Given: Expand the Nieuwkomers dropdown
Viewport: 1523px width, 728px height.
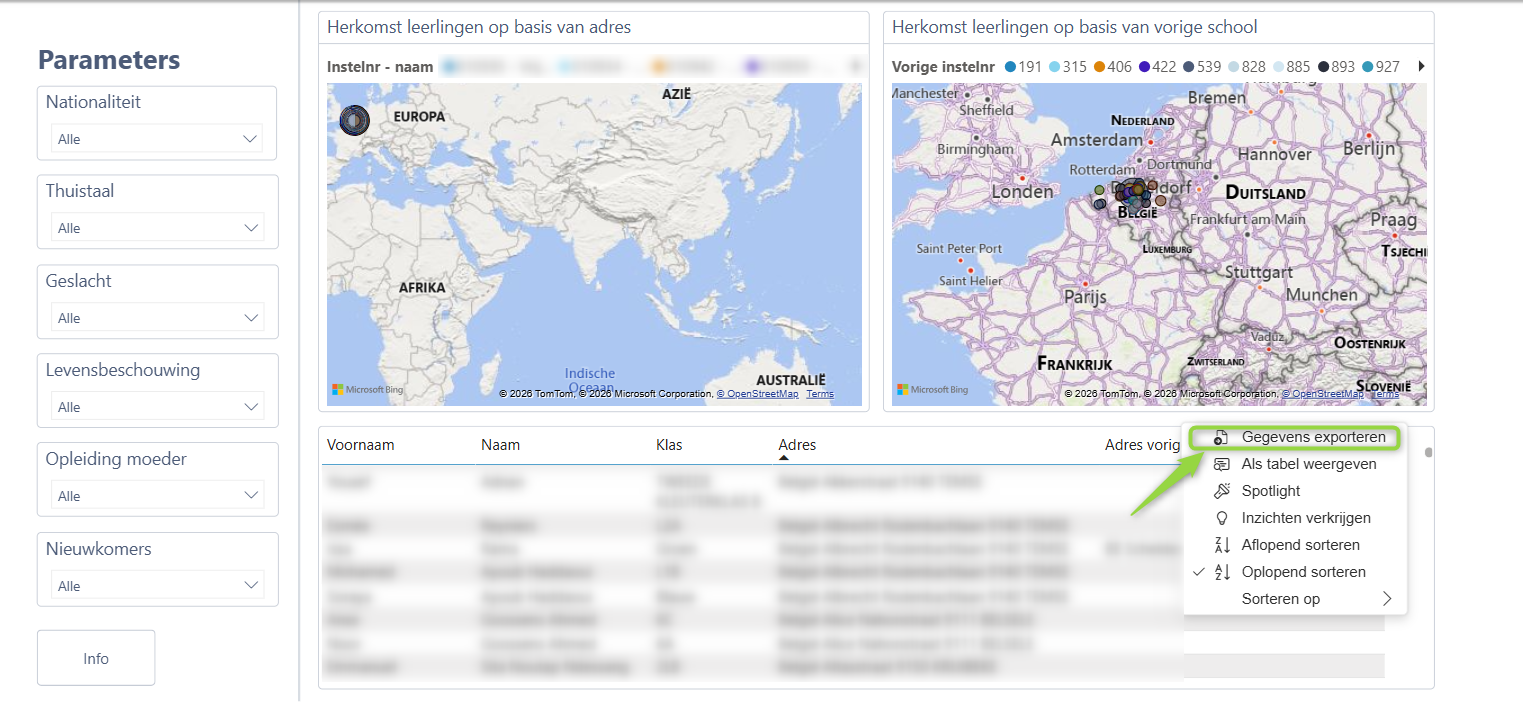Looking at the screenshot, I should pyautogui.click(x=157, y=586).
